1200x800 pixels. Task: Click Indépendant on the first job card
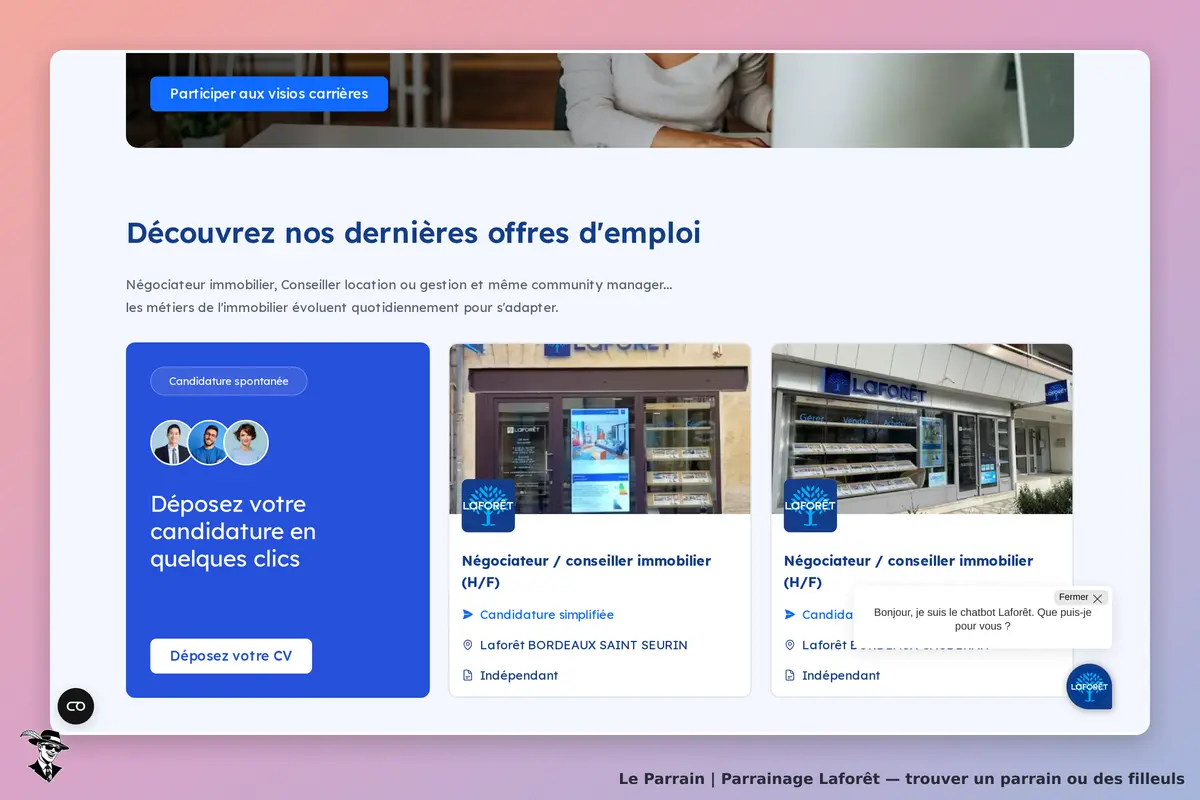(519, 675)
